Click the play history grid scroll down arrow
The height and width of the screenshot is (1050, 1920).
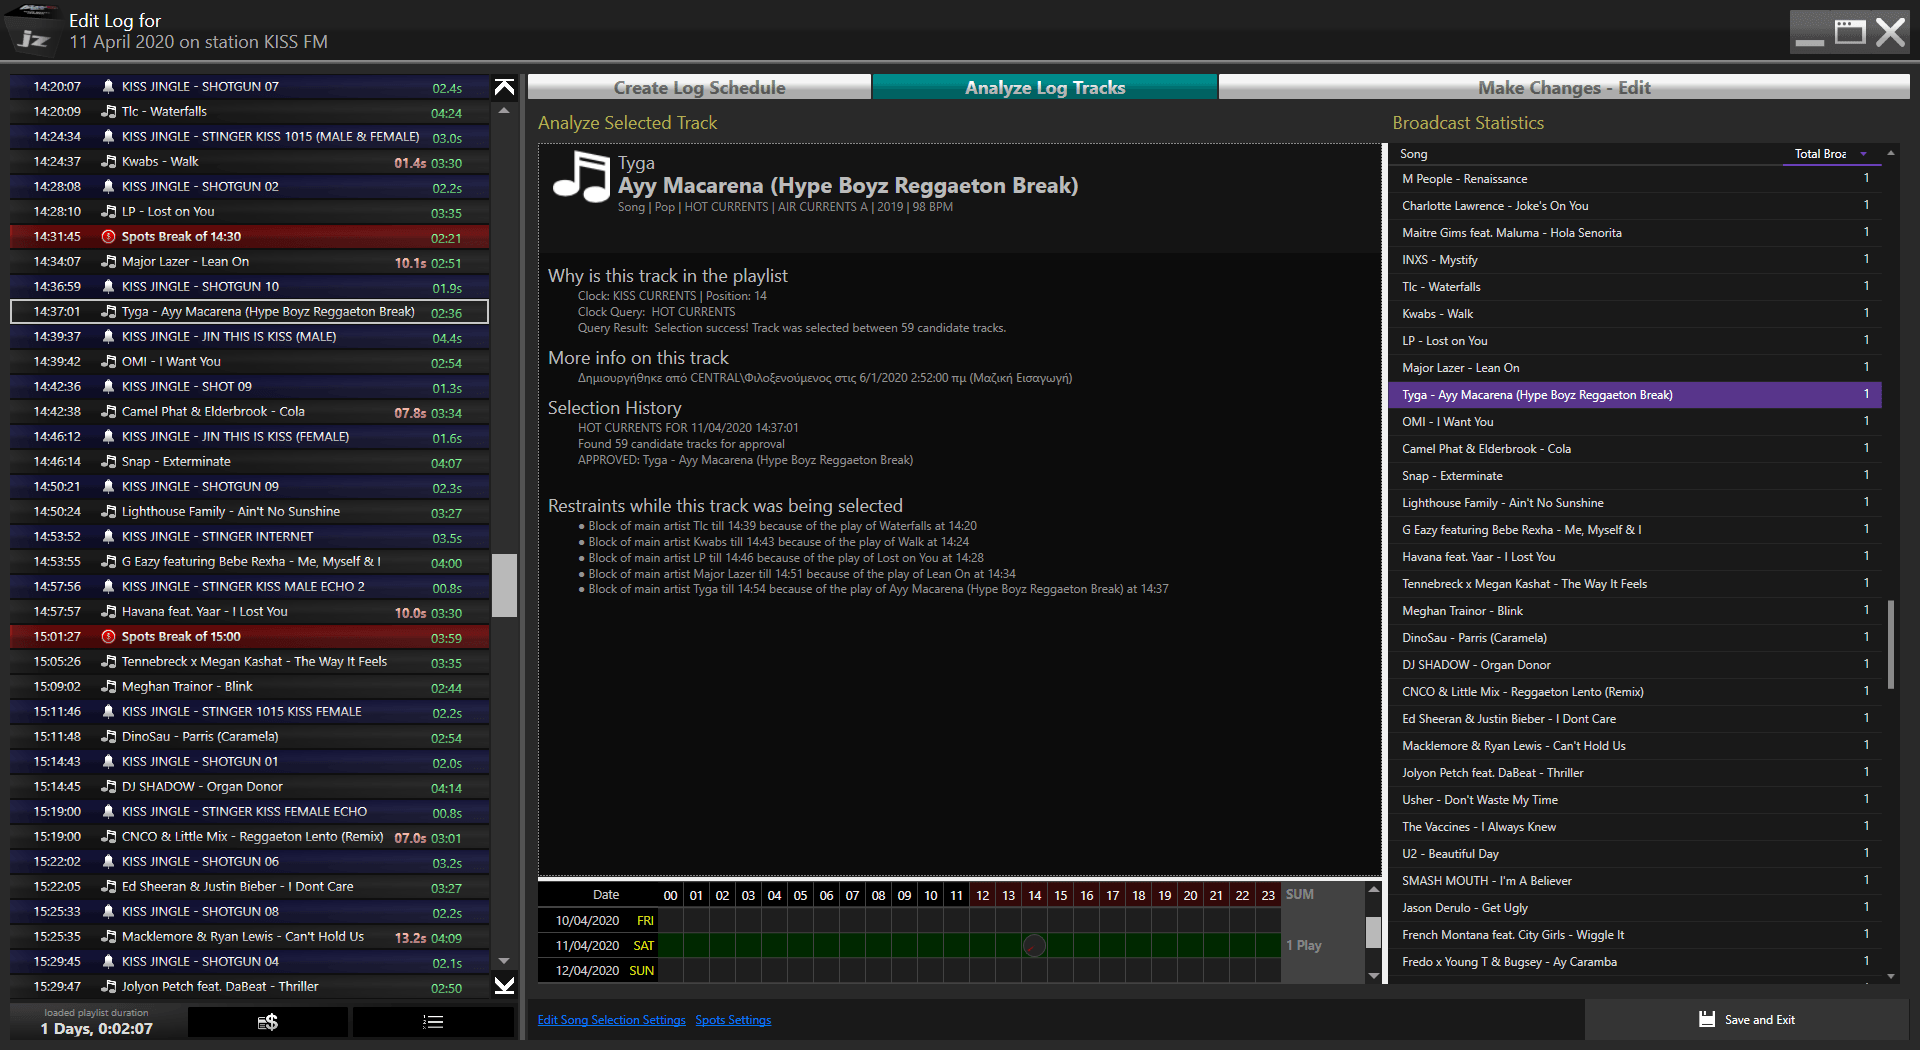pos(1374,975)
